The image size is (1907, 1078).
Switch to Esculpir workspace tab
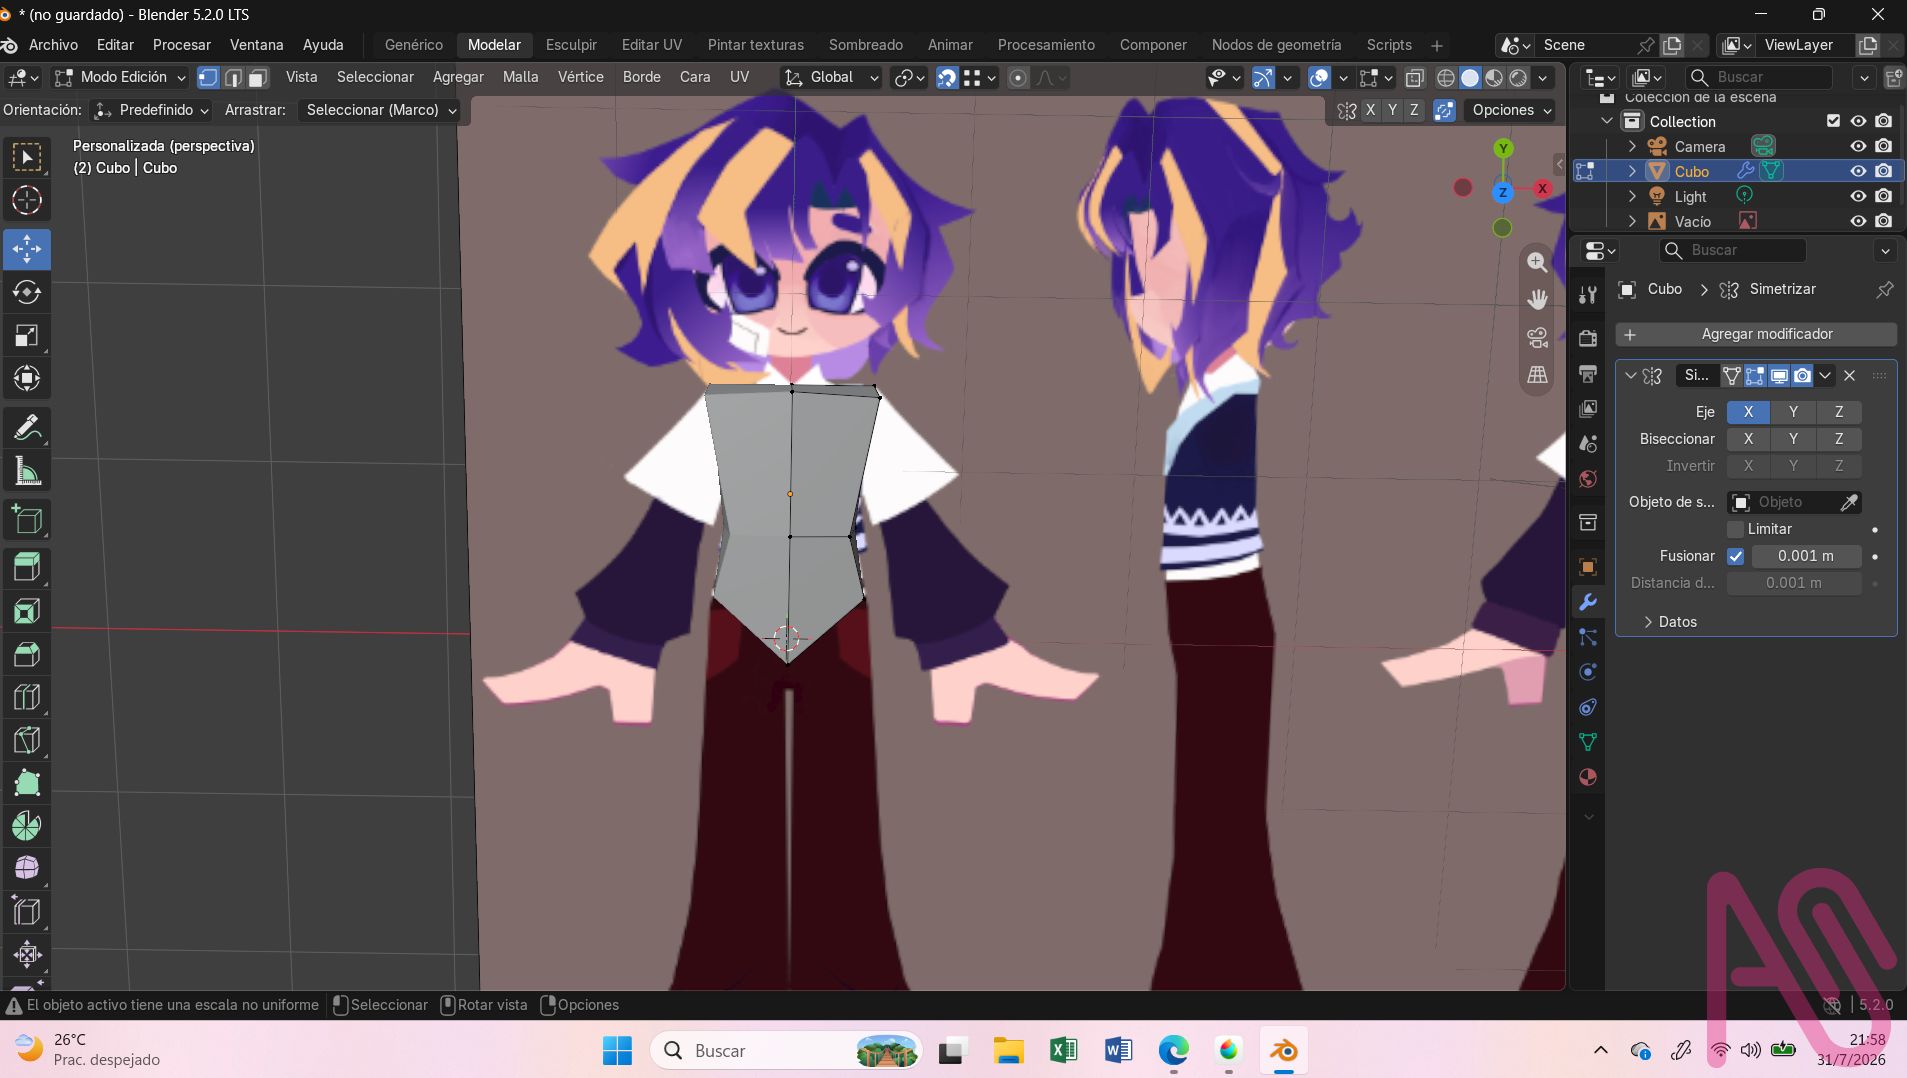point(571,45)
